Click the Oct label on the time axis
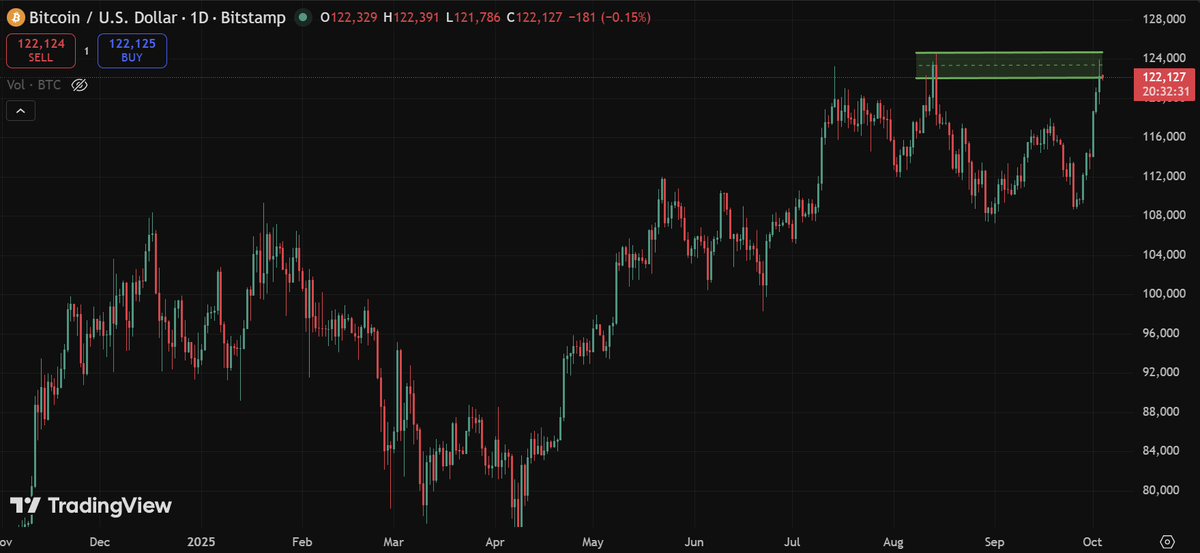This screenshot has height=553, width=1200. coord(1094,541)
